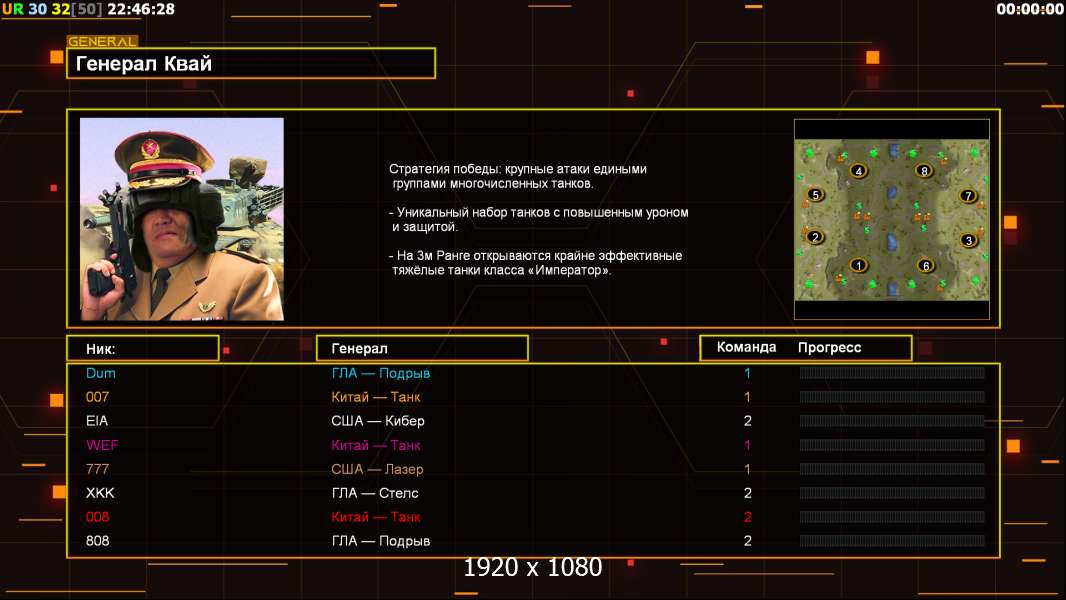Click the General Kwai portrait image

click(x=182, y=219)
